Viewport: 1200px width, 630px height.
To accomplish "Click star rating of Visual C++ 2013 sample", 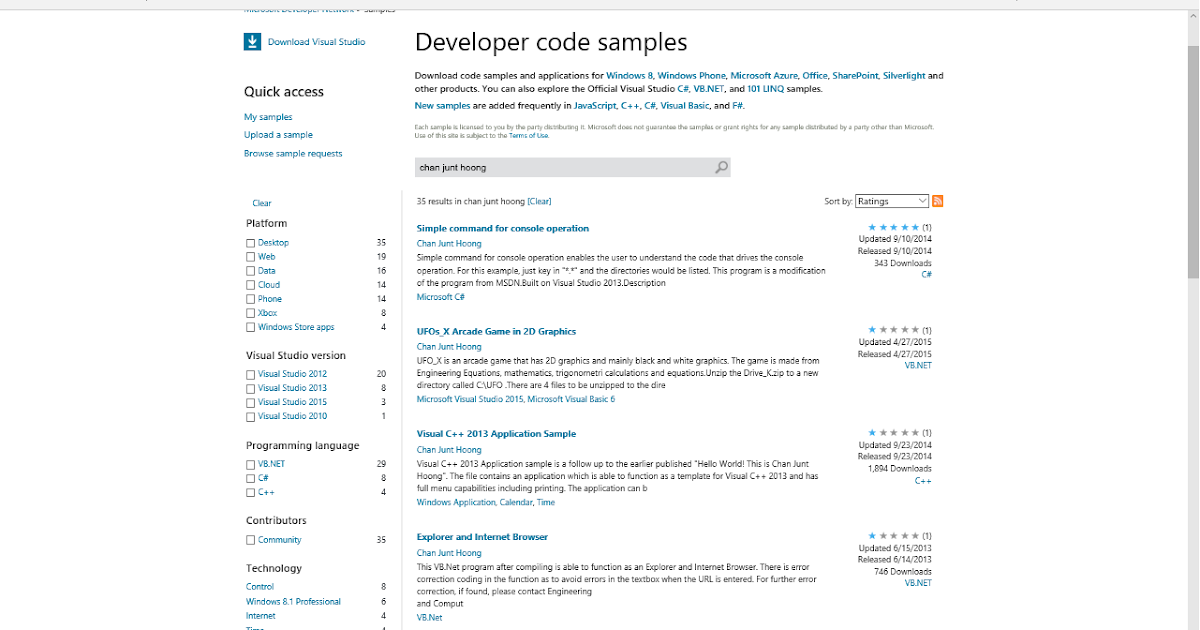I will pyautogui.click(x=893, y=433).
